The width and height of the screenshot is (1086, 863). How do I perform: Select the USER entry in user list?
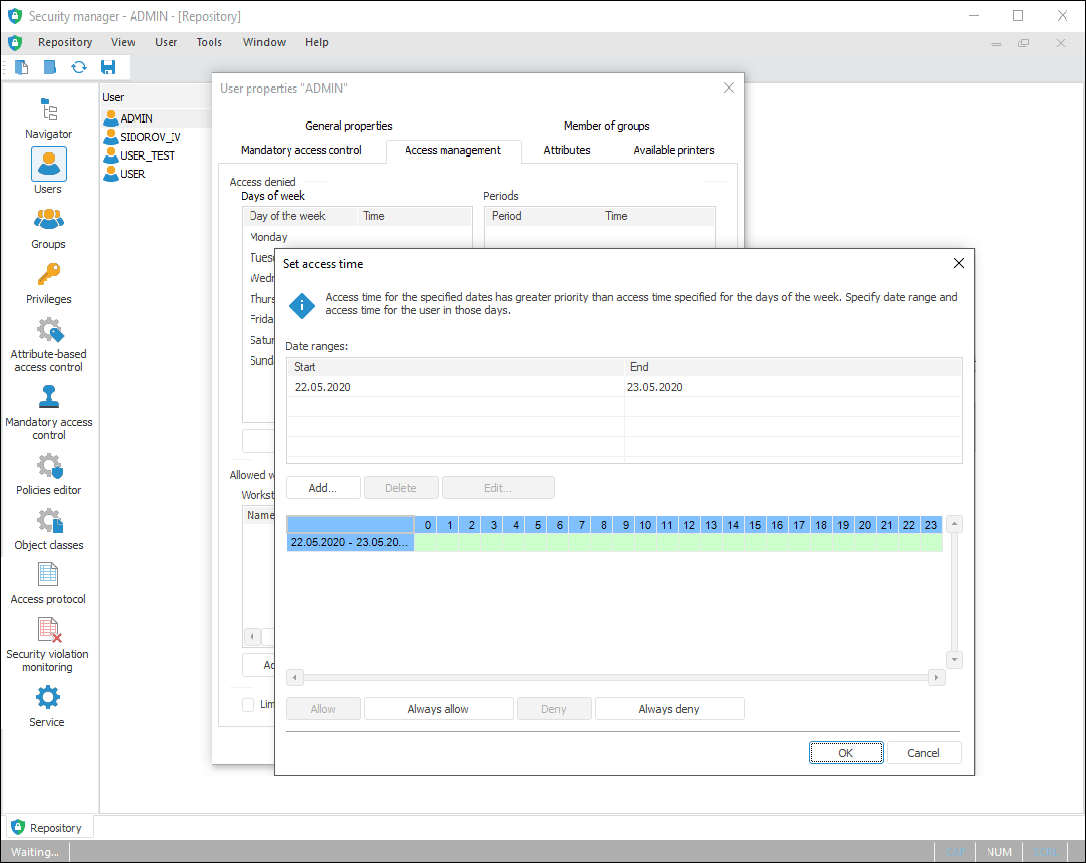point(125,174)
